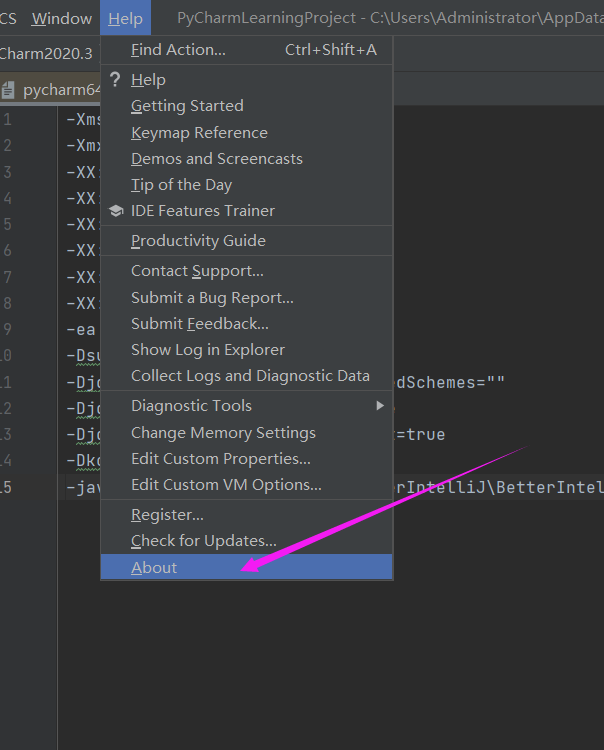Switch to the pycharm64 editor tab
The height and width of the screenshot is (750, 604).
pyautogui.click(x=50, y=90)
